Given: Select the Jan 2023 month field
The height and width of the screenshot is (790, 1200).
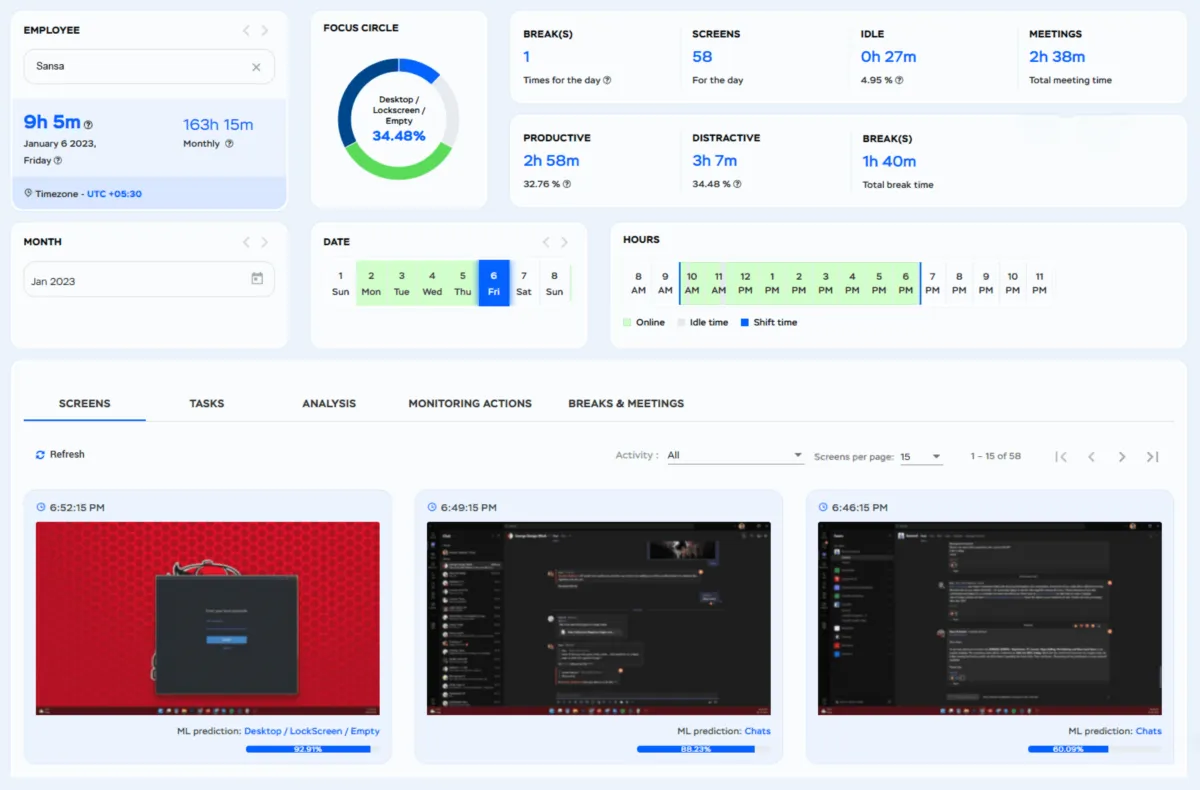Looking at the screenshot, I should tap(149, 280).
